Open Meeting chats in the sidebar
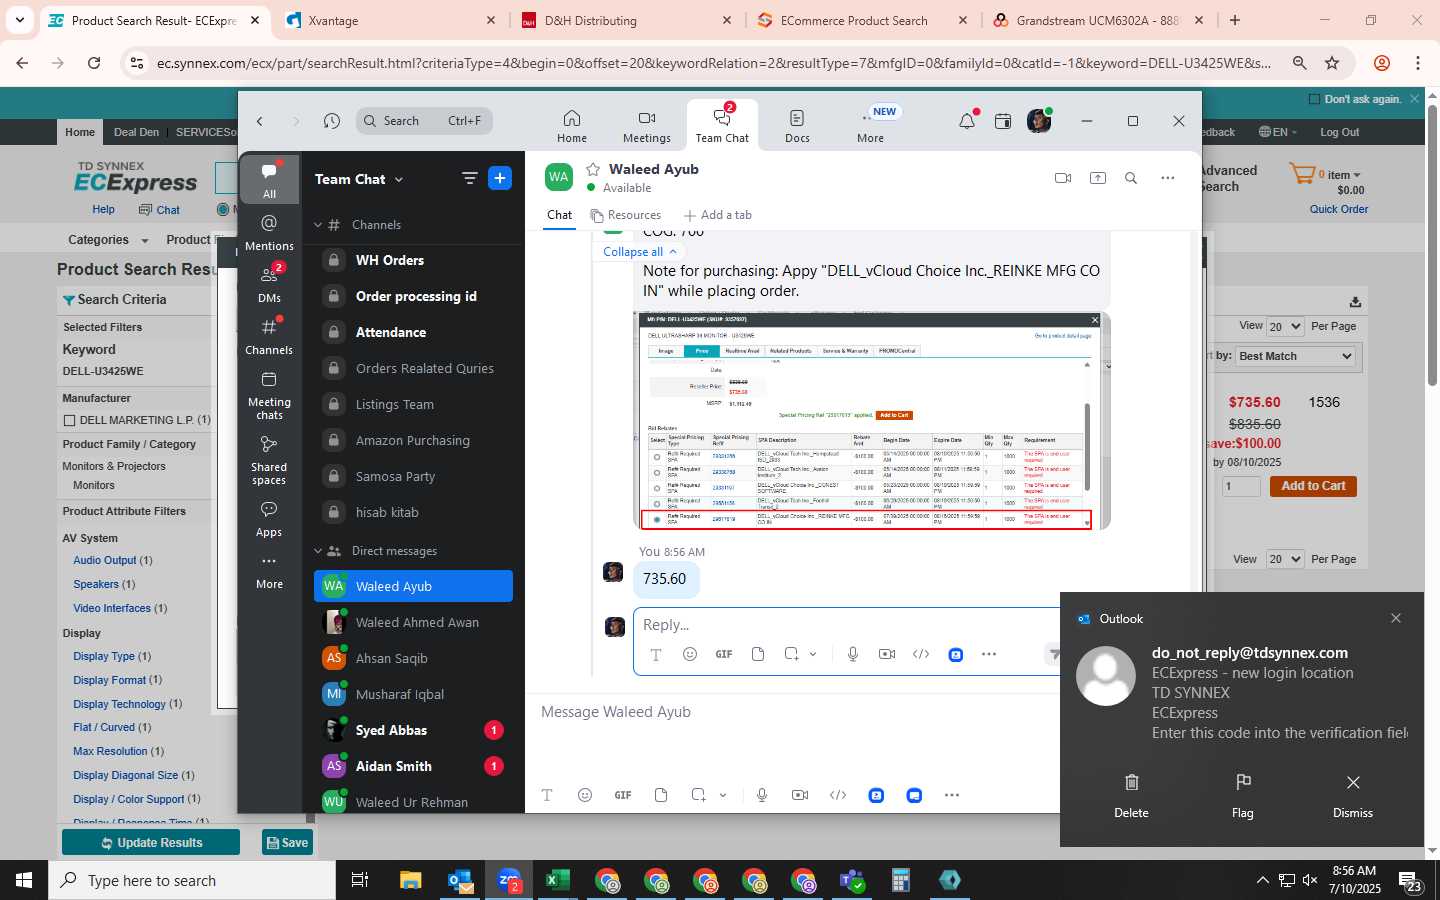Viewport: 1440px width, 900px height. [x=269, y=395]
